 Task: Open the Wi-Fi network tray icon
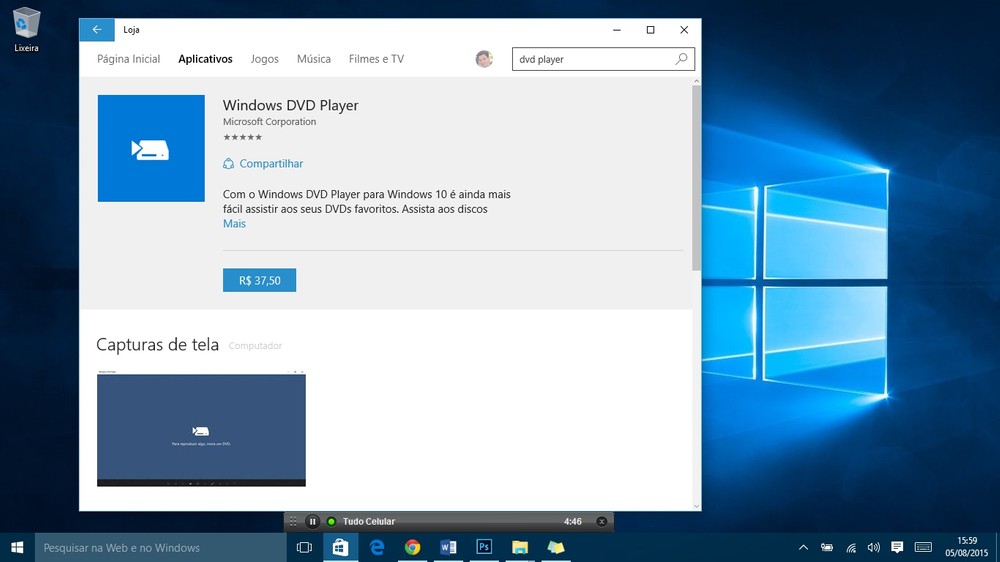[851, 547]
